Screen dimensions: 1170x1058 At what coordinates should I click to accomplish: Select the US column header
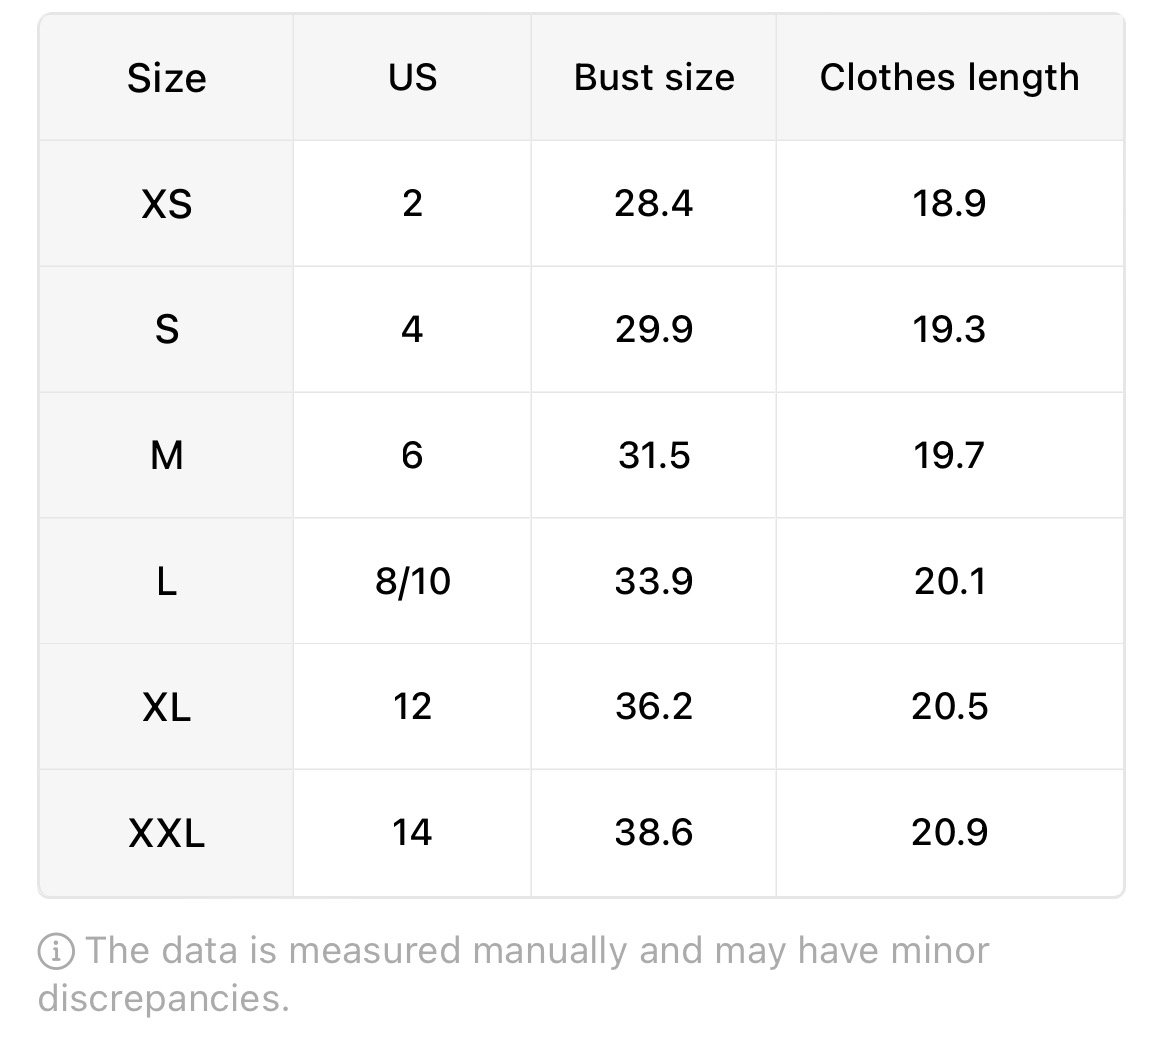tap(412, 78)
